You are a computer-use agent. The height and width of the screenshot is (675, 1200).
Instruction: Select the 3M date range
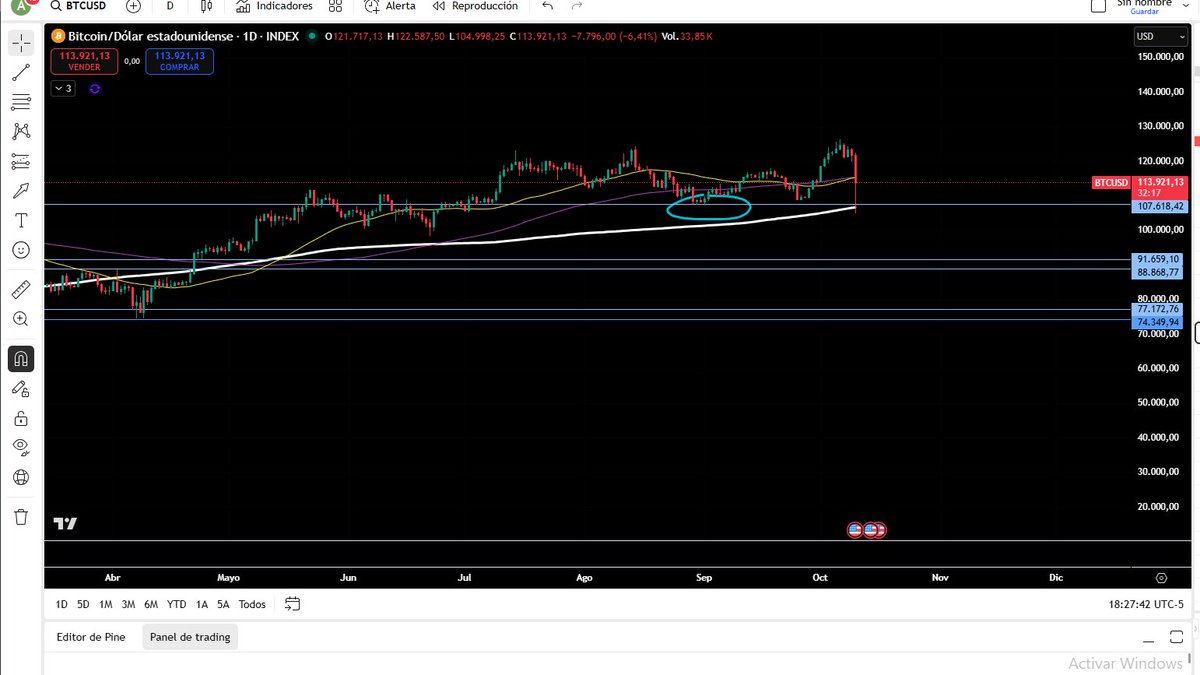128,604
